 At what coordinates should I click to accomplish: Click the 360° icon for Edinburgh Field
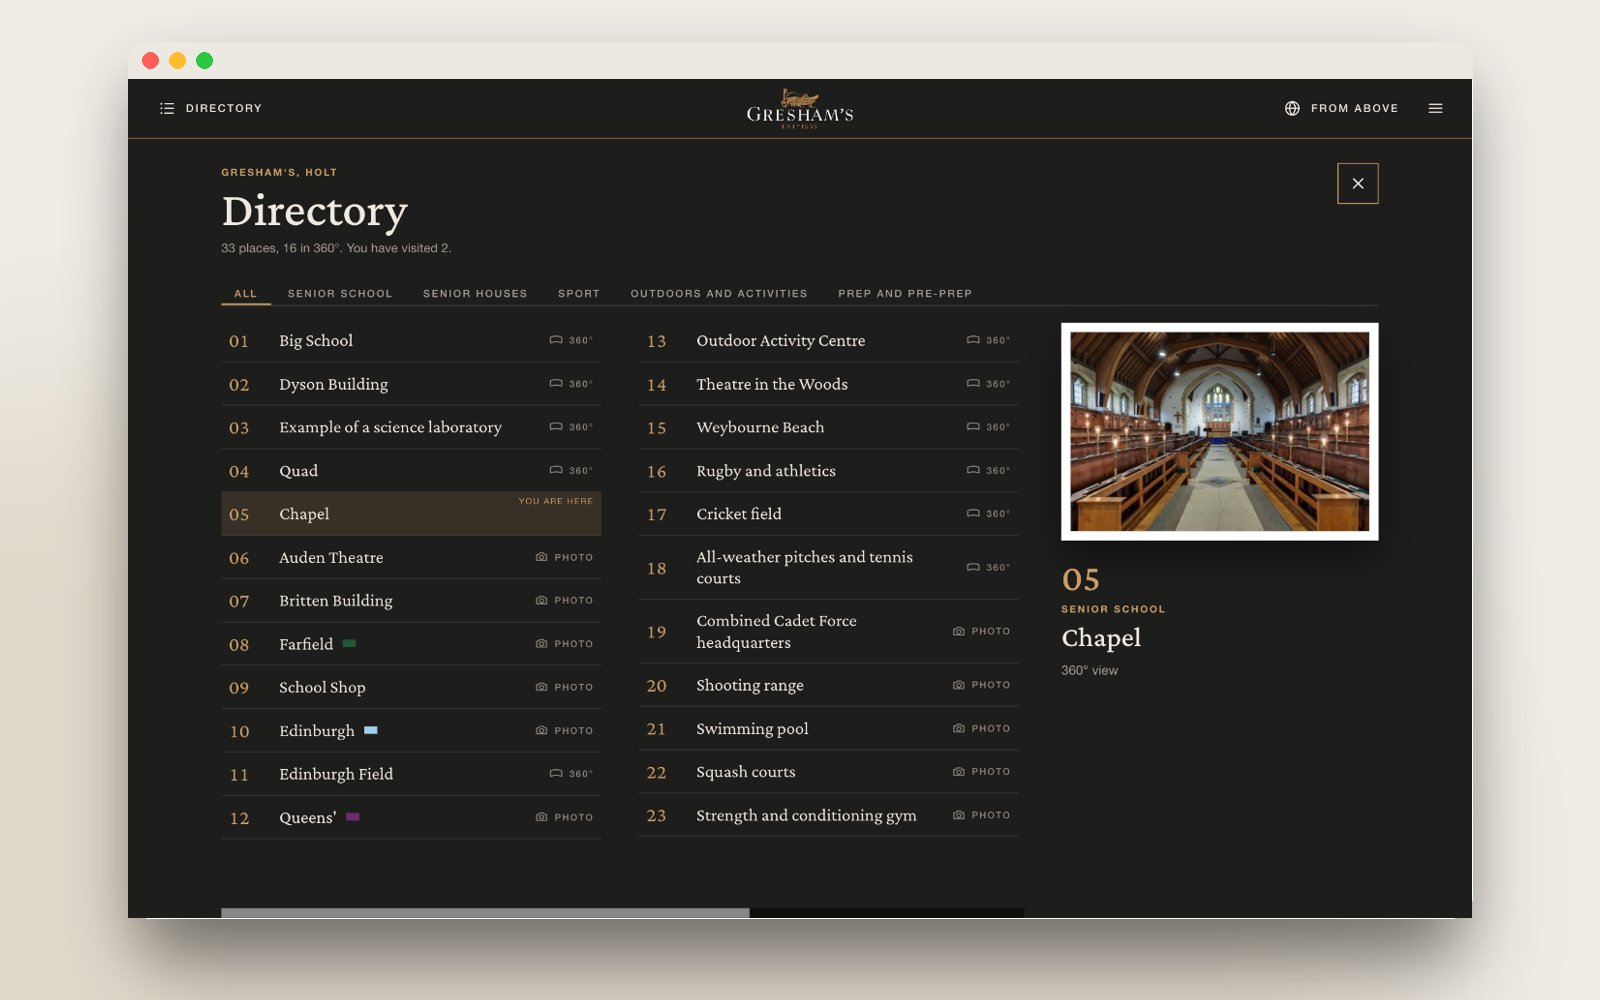click(x=556, y=773)
